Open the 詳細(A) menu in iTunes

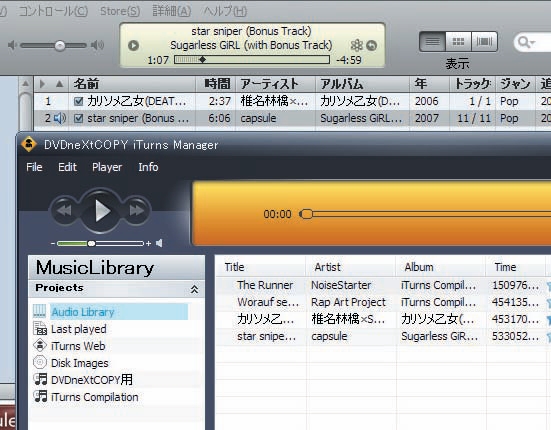(x=171, y=11)
